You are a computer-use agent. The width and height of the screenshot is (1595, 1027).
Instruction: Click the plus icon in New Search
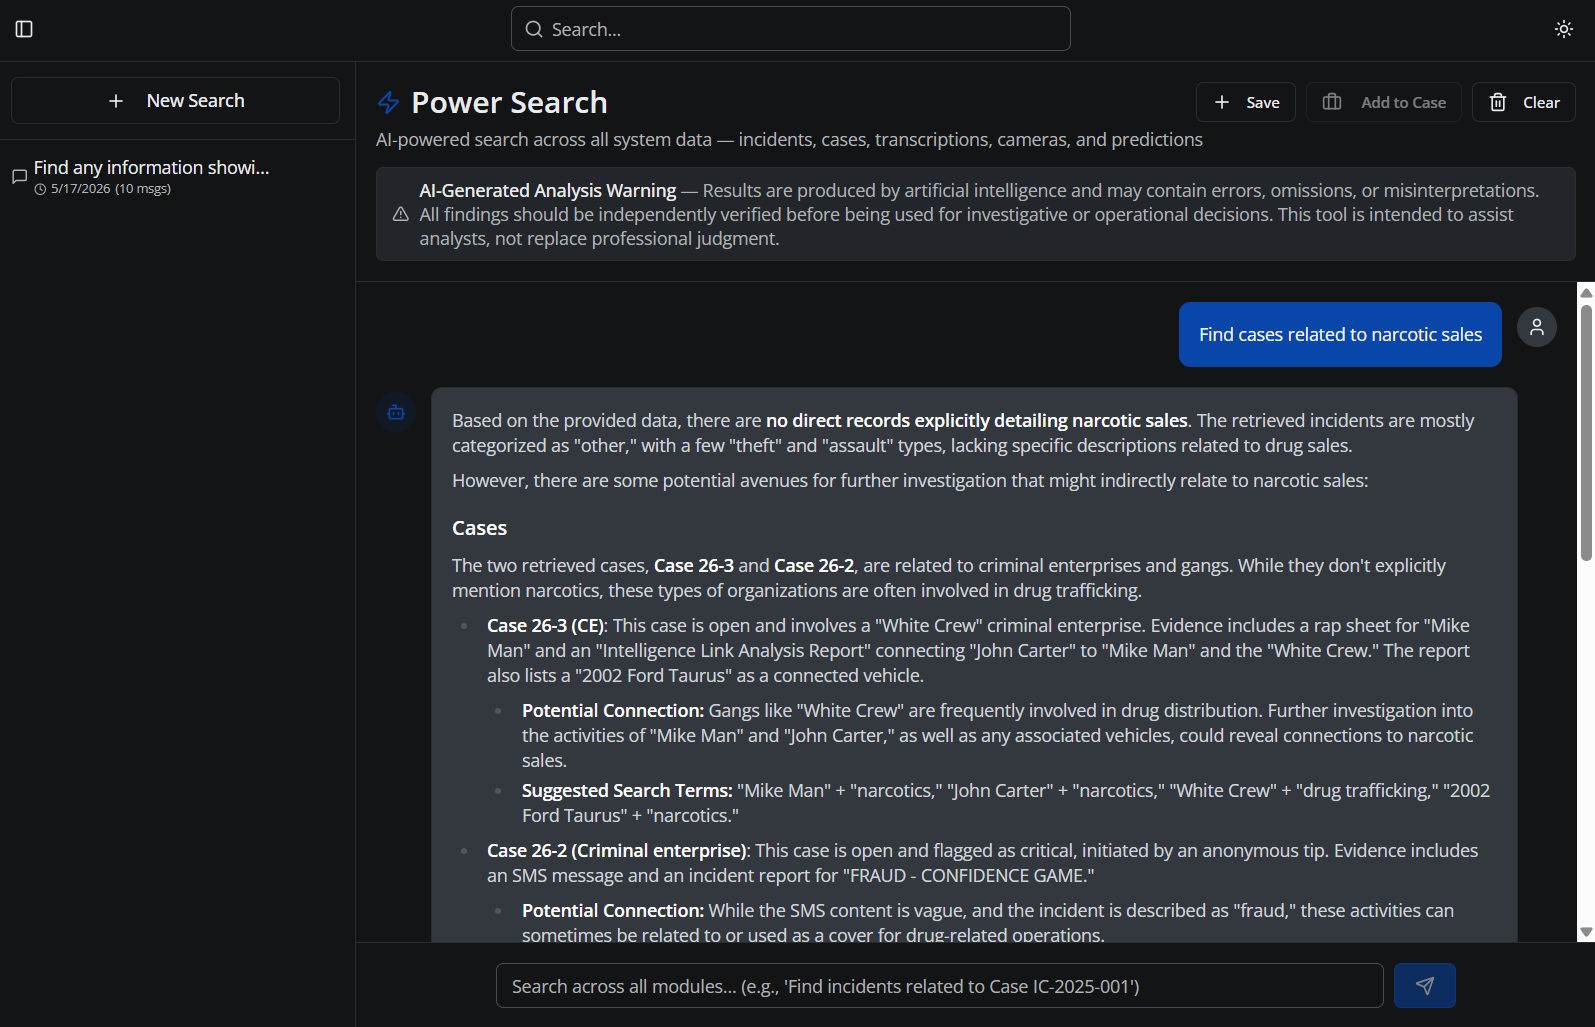pyautogui.click(x=116, y=101)
